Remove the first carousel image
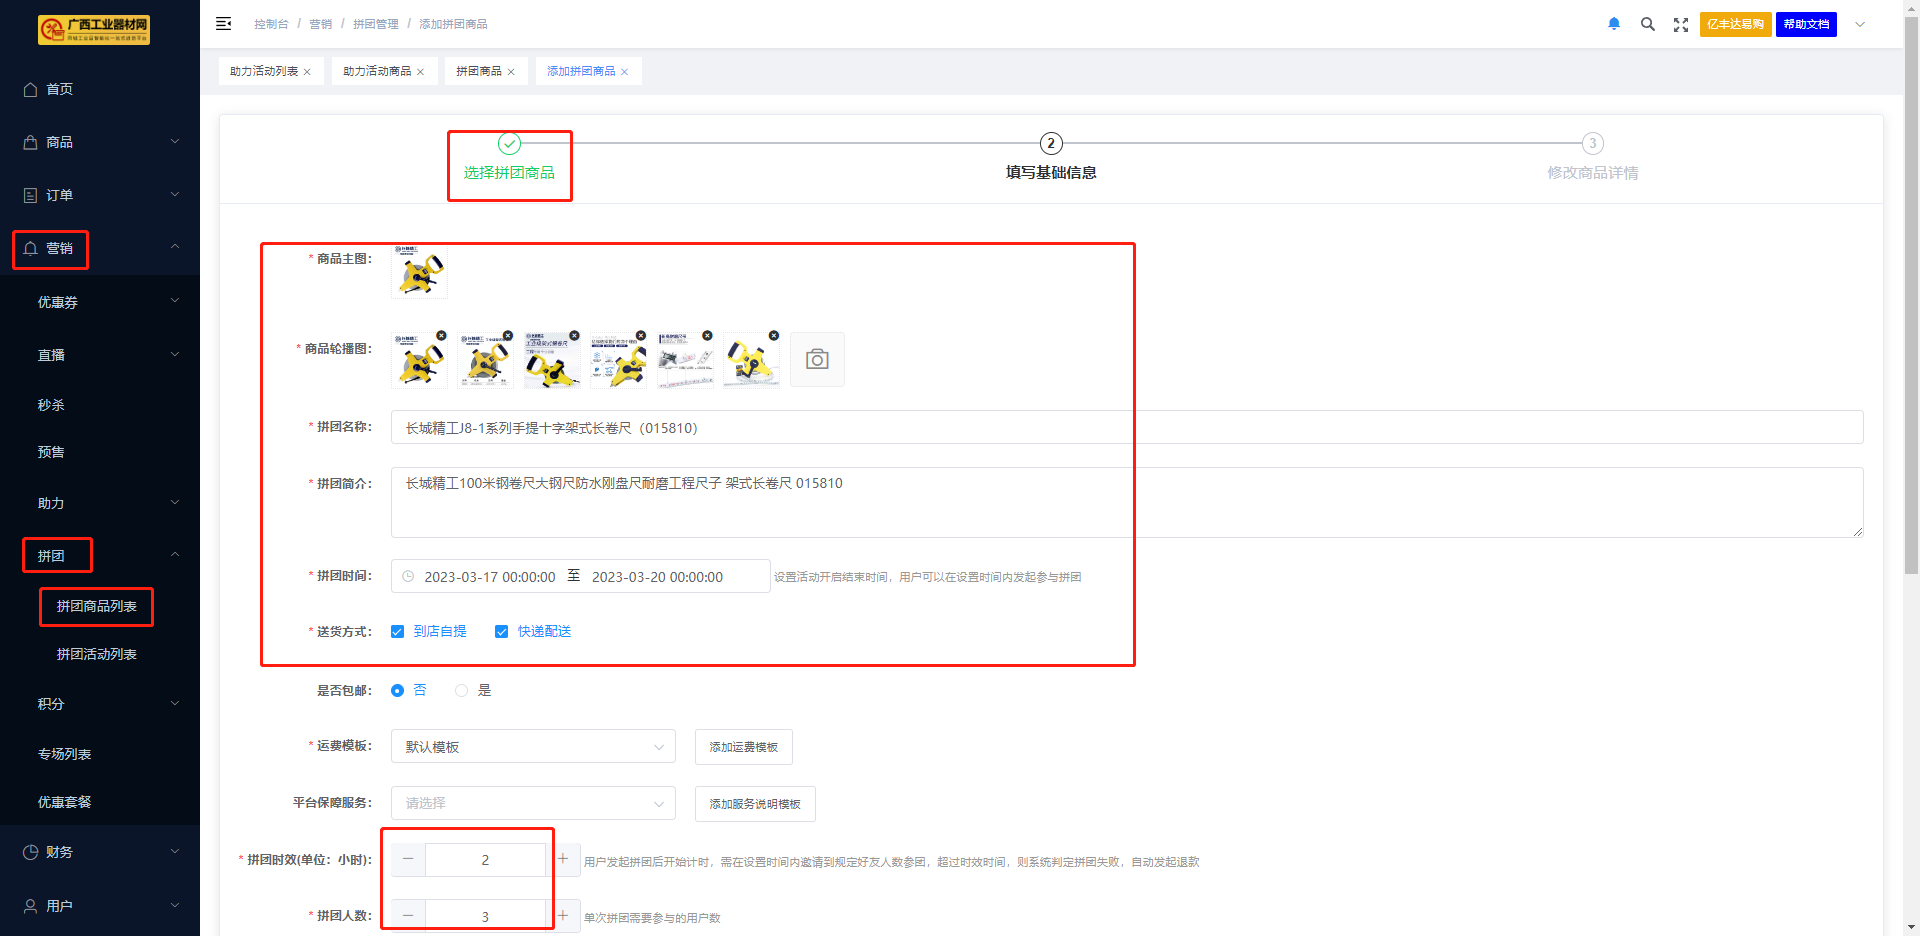The height and width of the screenshot is (936, 1920). pos(441,336)
